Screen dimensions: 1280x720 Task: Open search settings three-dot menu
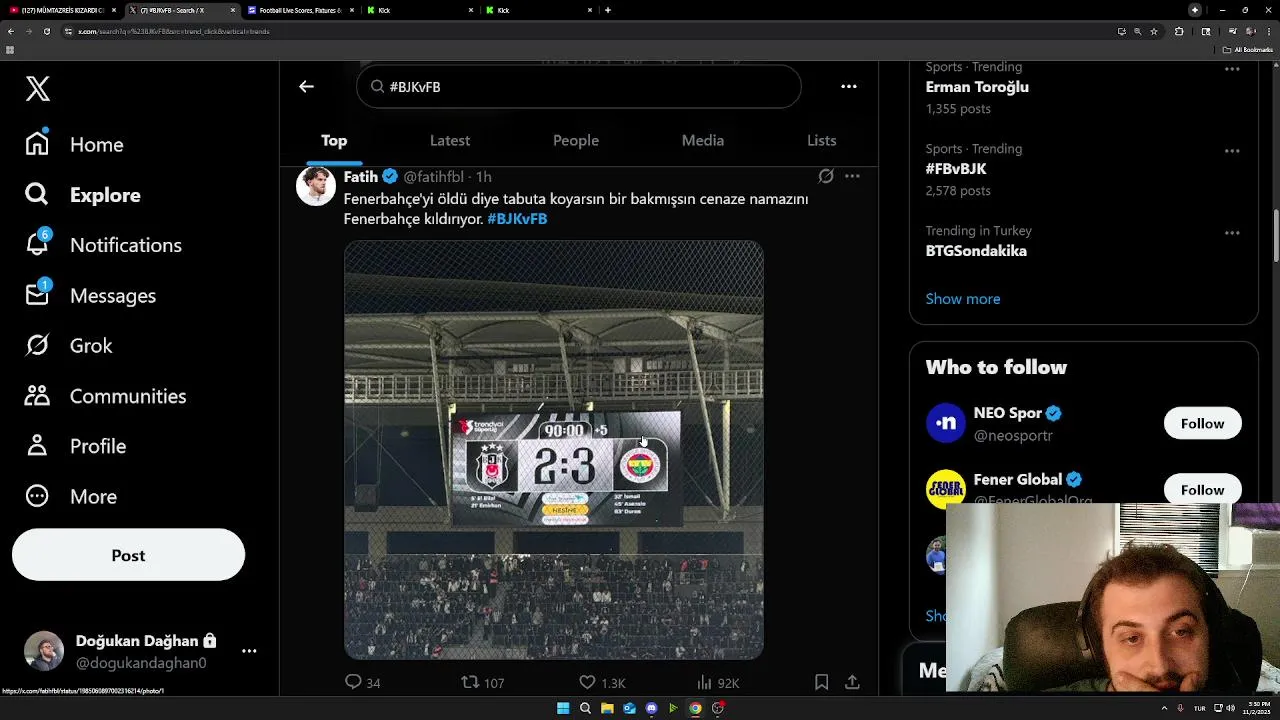849,87
